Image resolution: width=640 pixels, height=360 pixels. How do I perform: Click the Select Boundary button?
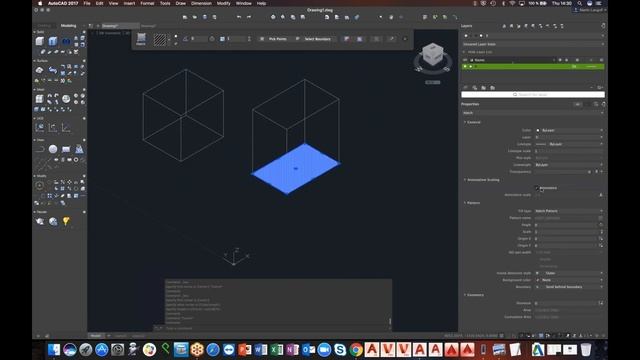pos(313,39)
